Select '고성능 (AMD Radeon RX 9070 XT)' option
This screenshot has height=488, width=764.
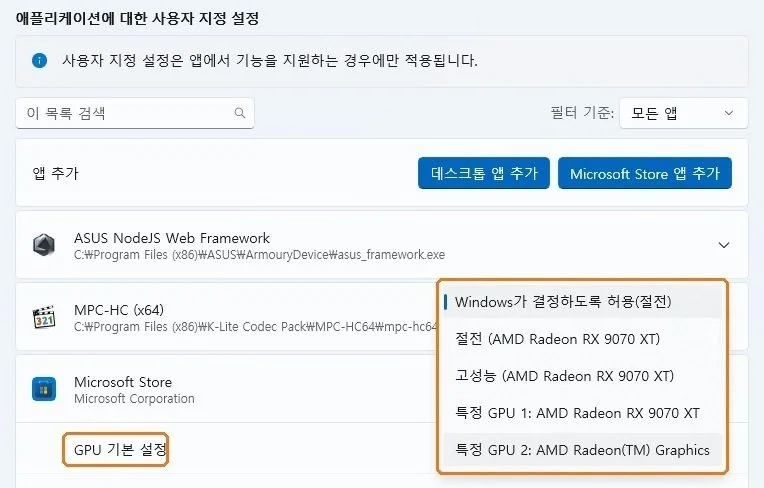tap(582, 376)
